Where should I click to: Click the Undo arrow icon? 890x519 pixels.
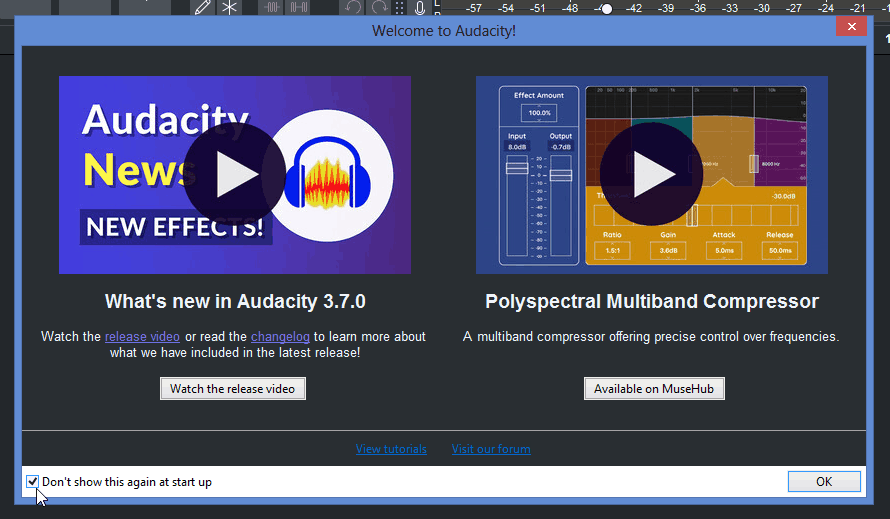click(353, 7)
